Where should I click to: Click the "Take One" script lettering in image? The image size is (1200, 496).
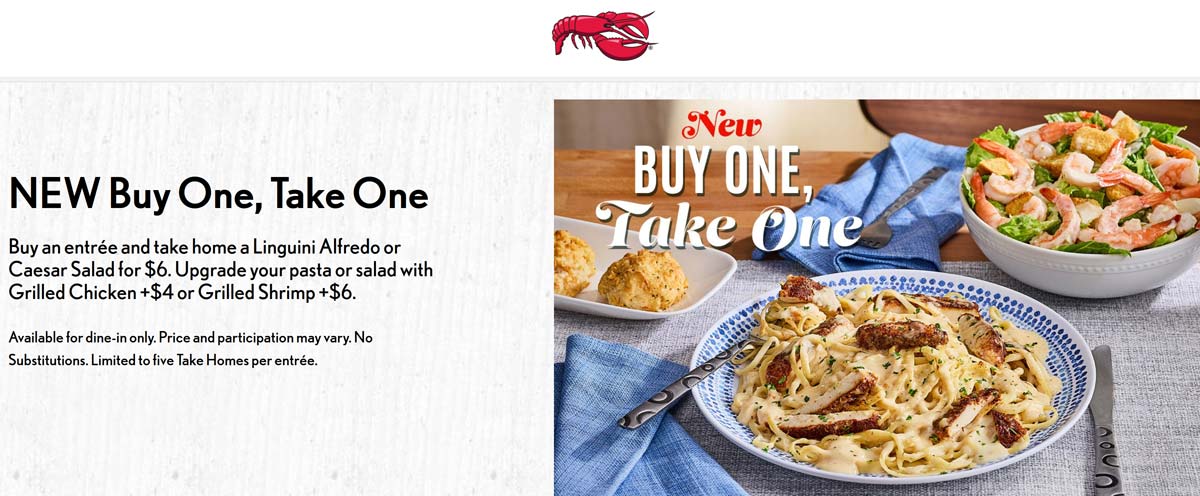coord(729,223)
